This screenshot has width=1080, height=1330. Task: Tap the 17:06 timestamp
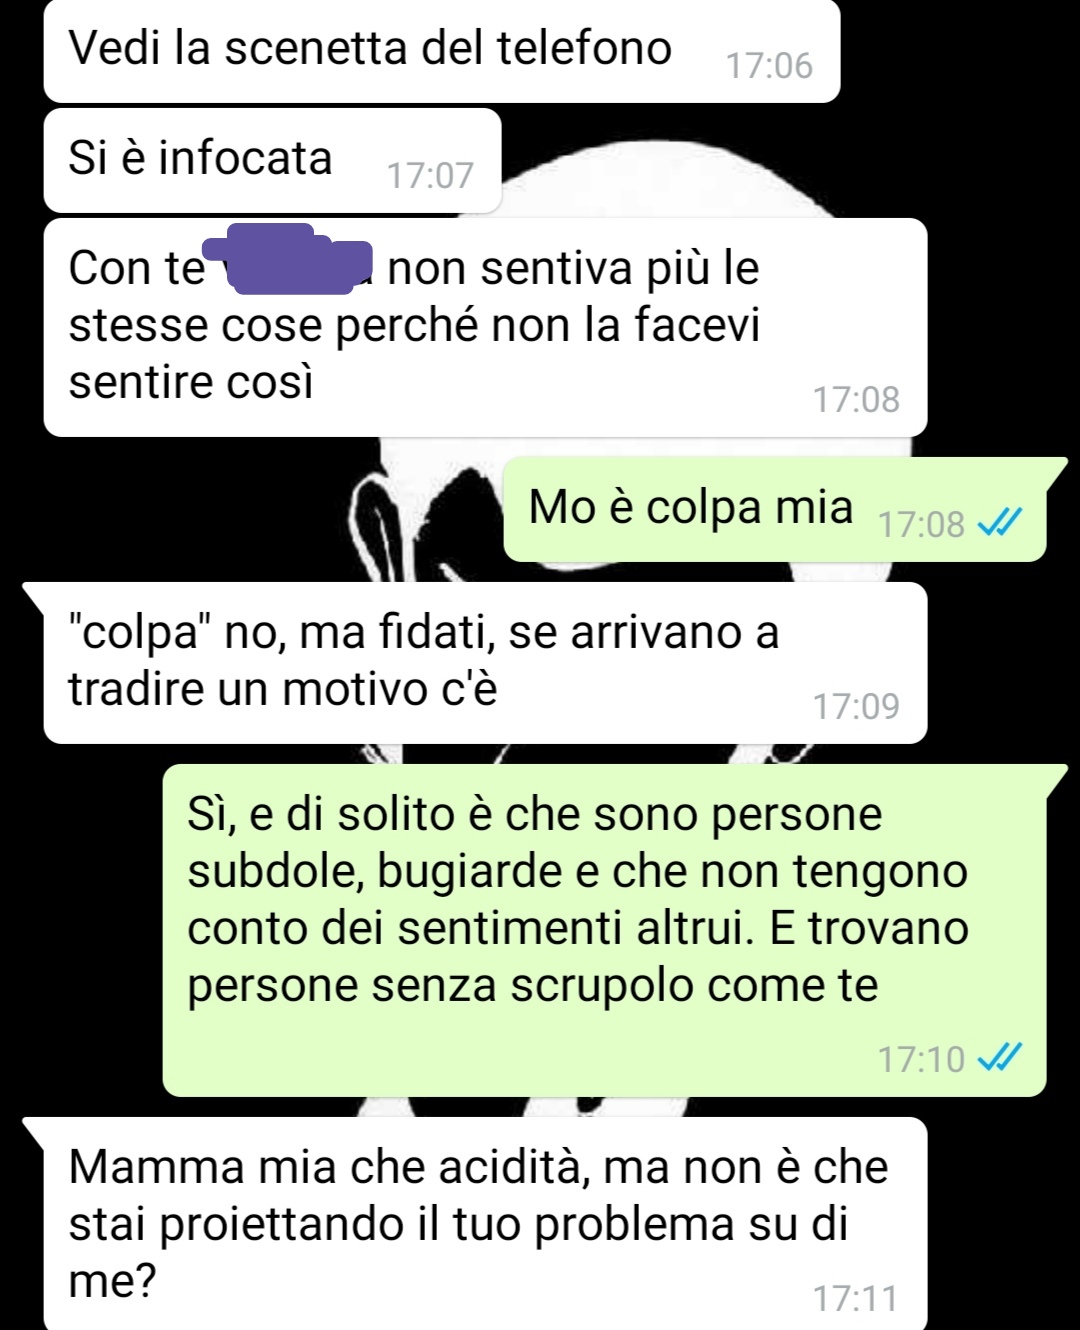[x=769, y=66]
